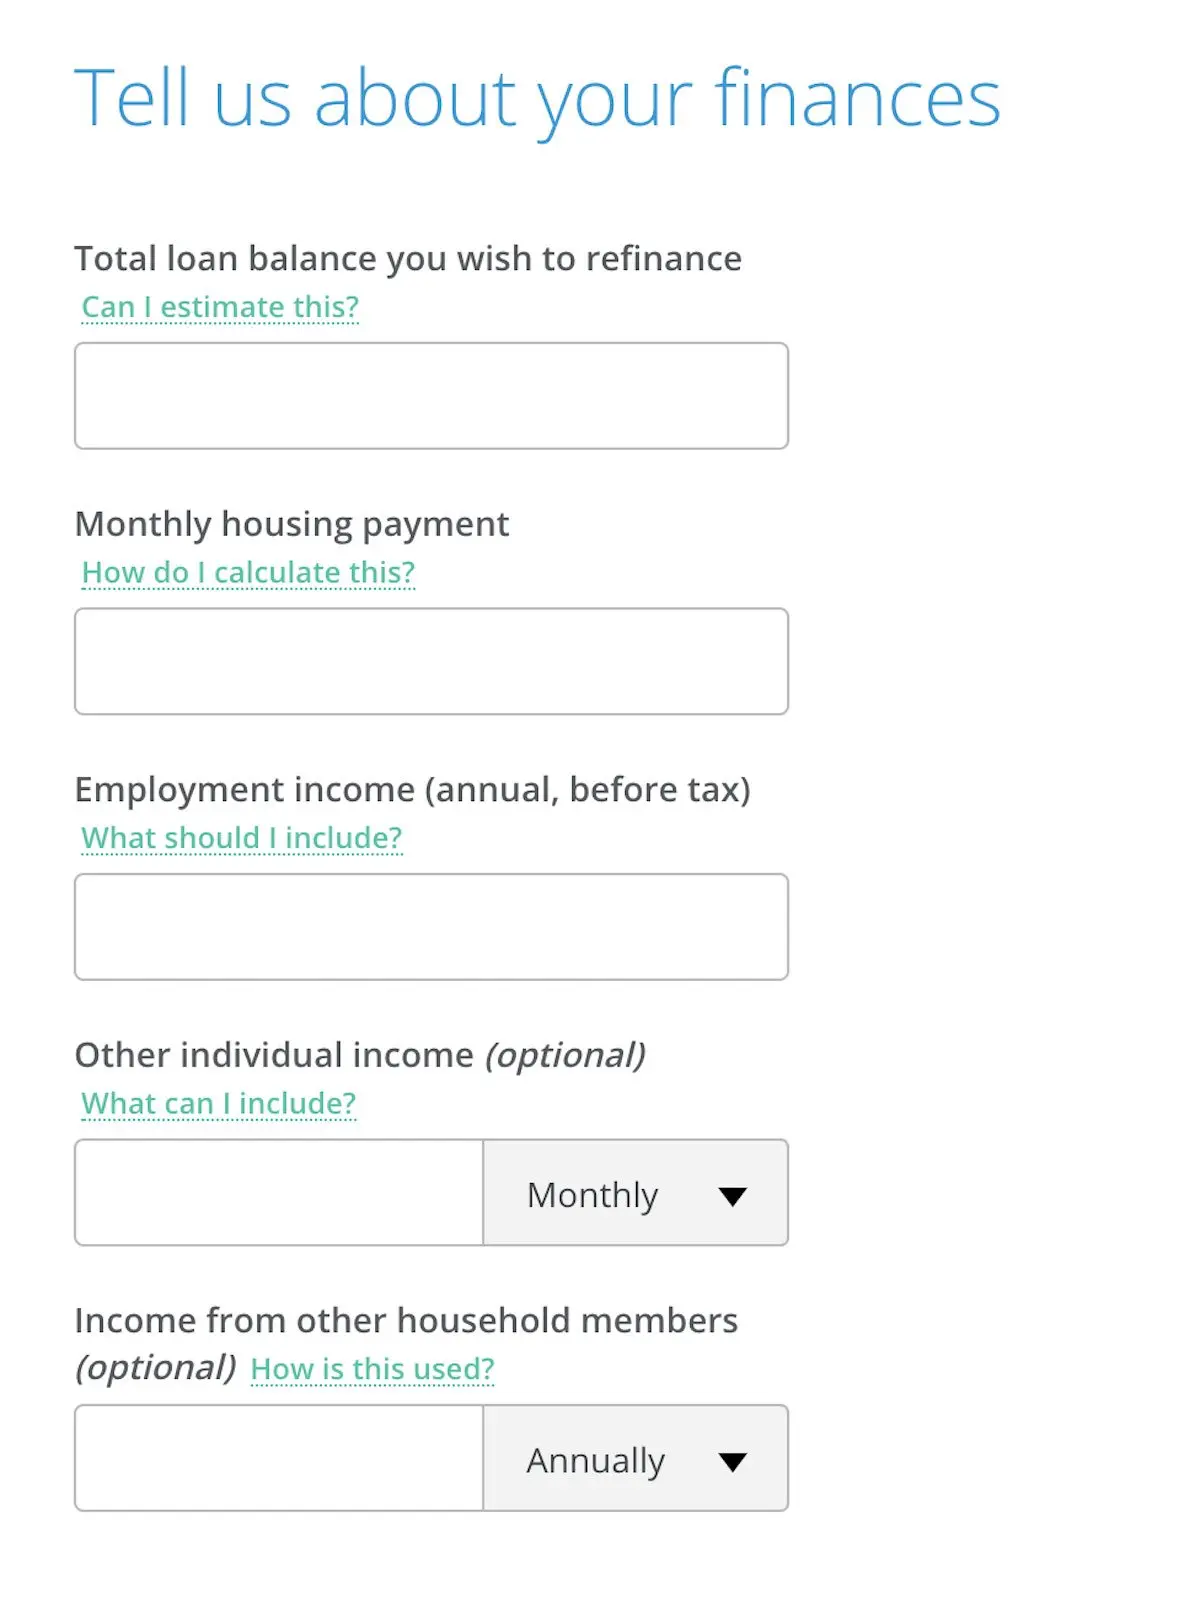Click the "Income from other household members" label
The height and width of the screenshot is (1603, 1200).
[x=406, y=1321]
